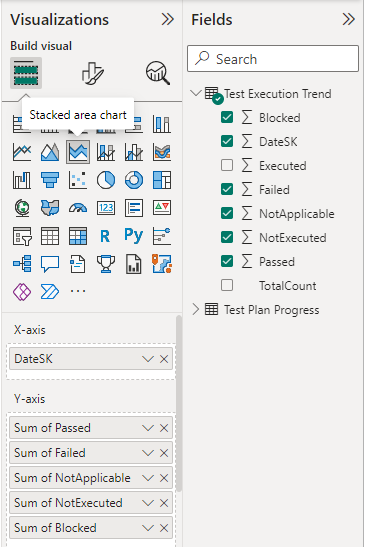Select the Key influencers visual
365x548 pixels.
coord(162,236)
